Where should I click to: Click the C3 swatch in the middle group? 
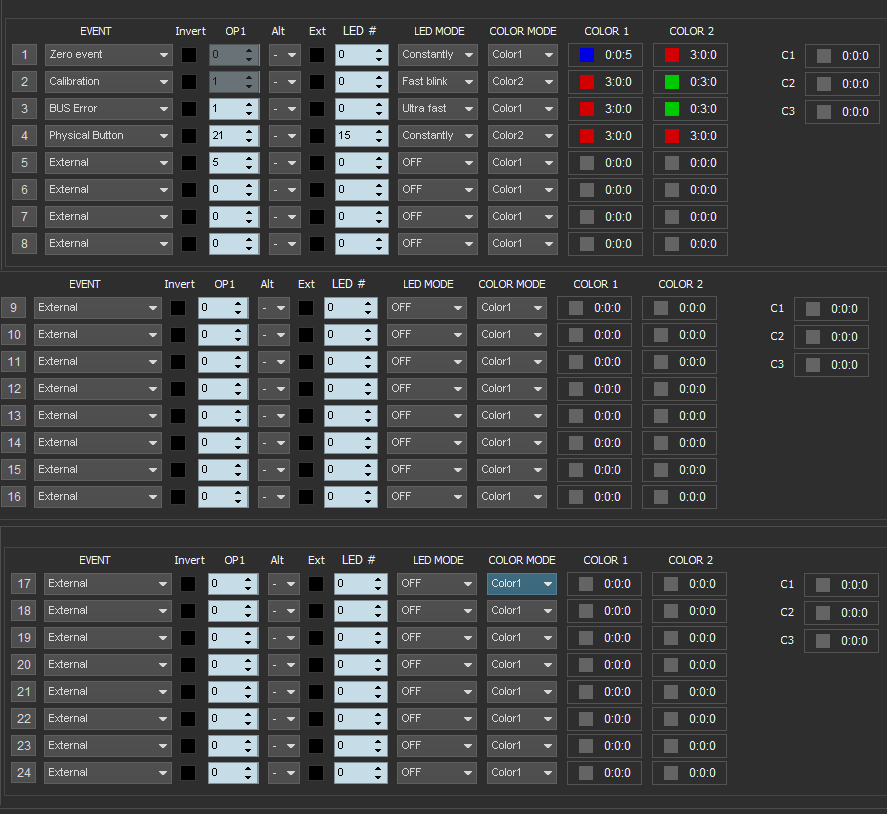tap(813, 365)
